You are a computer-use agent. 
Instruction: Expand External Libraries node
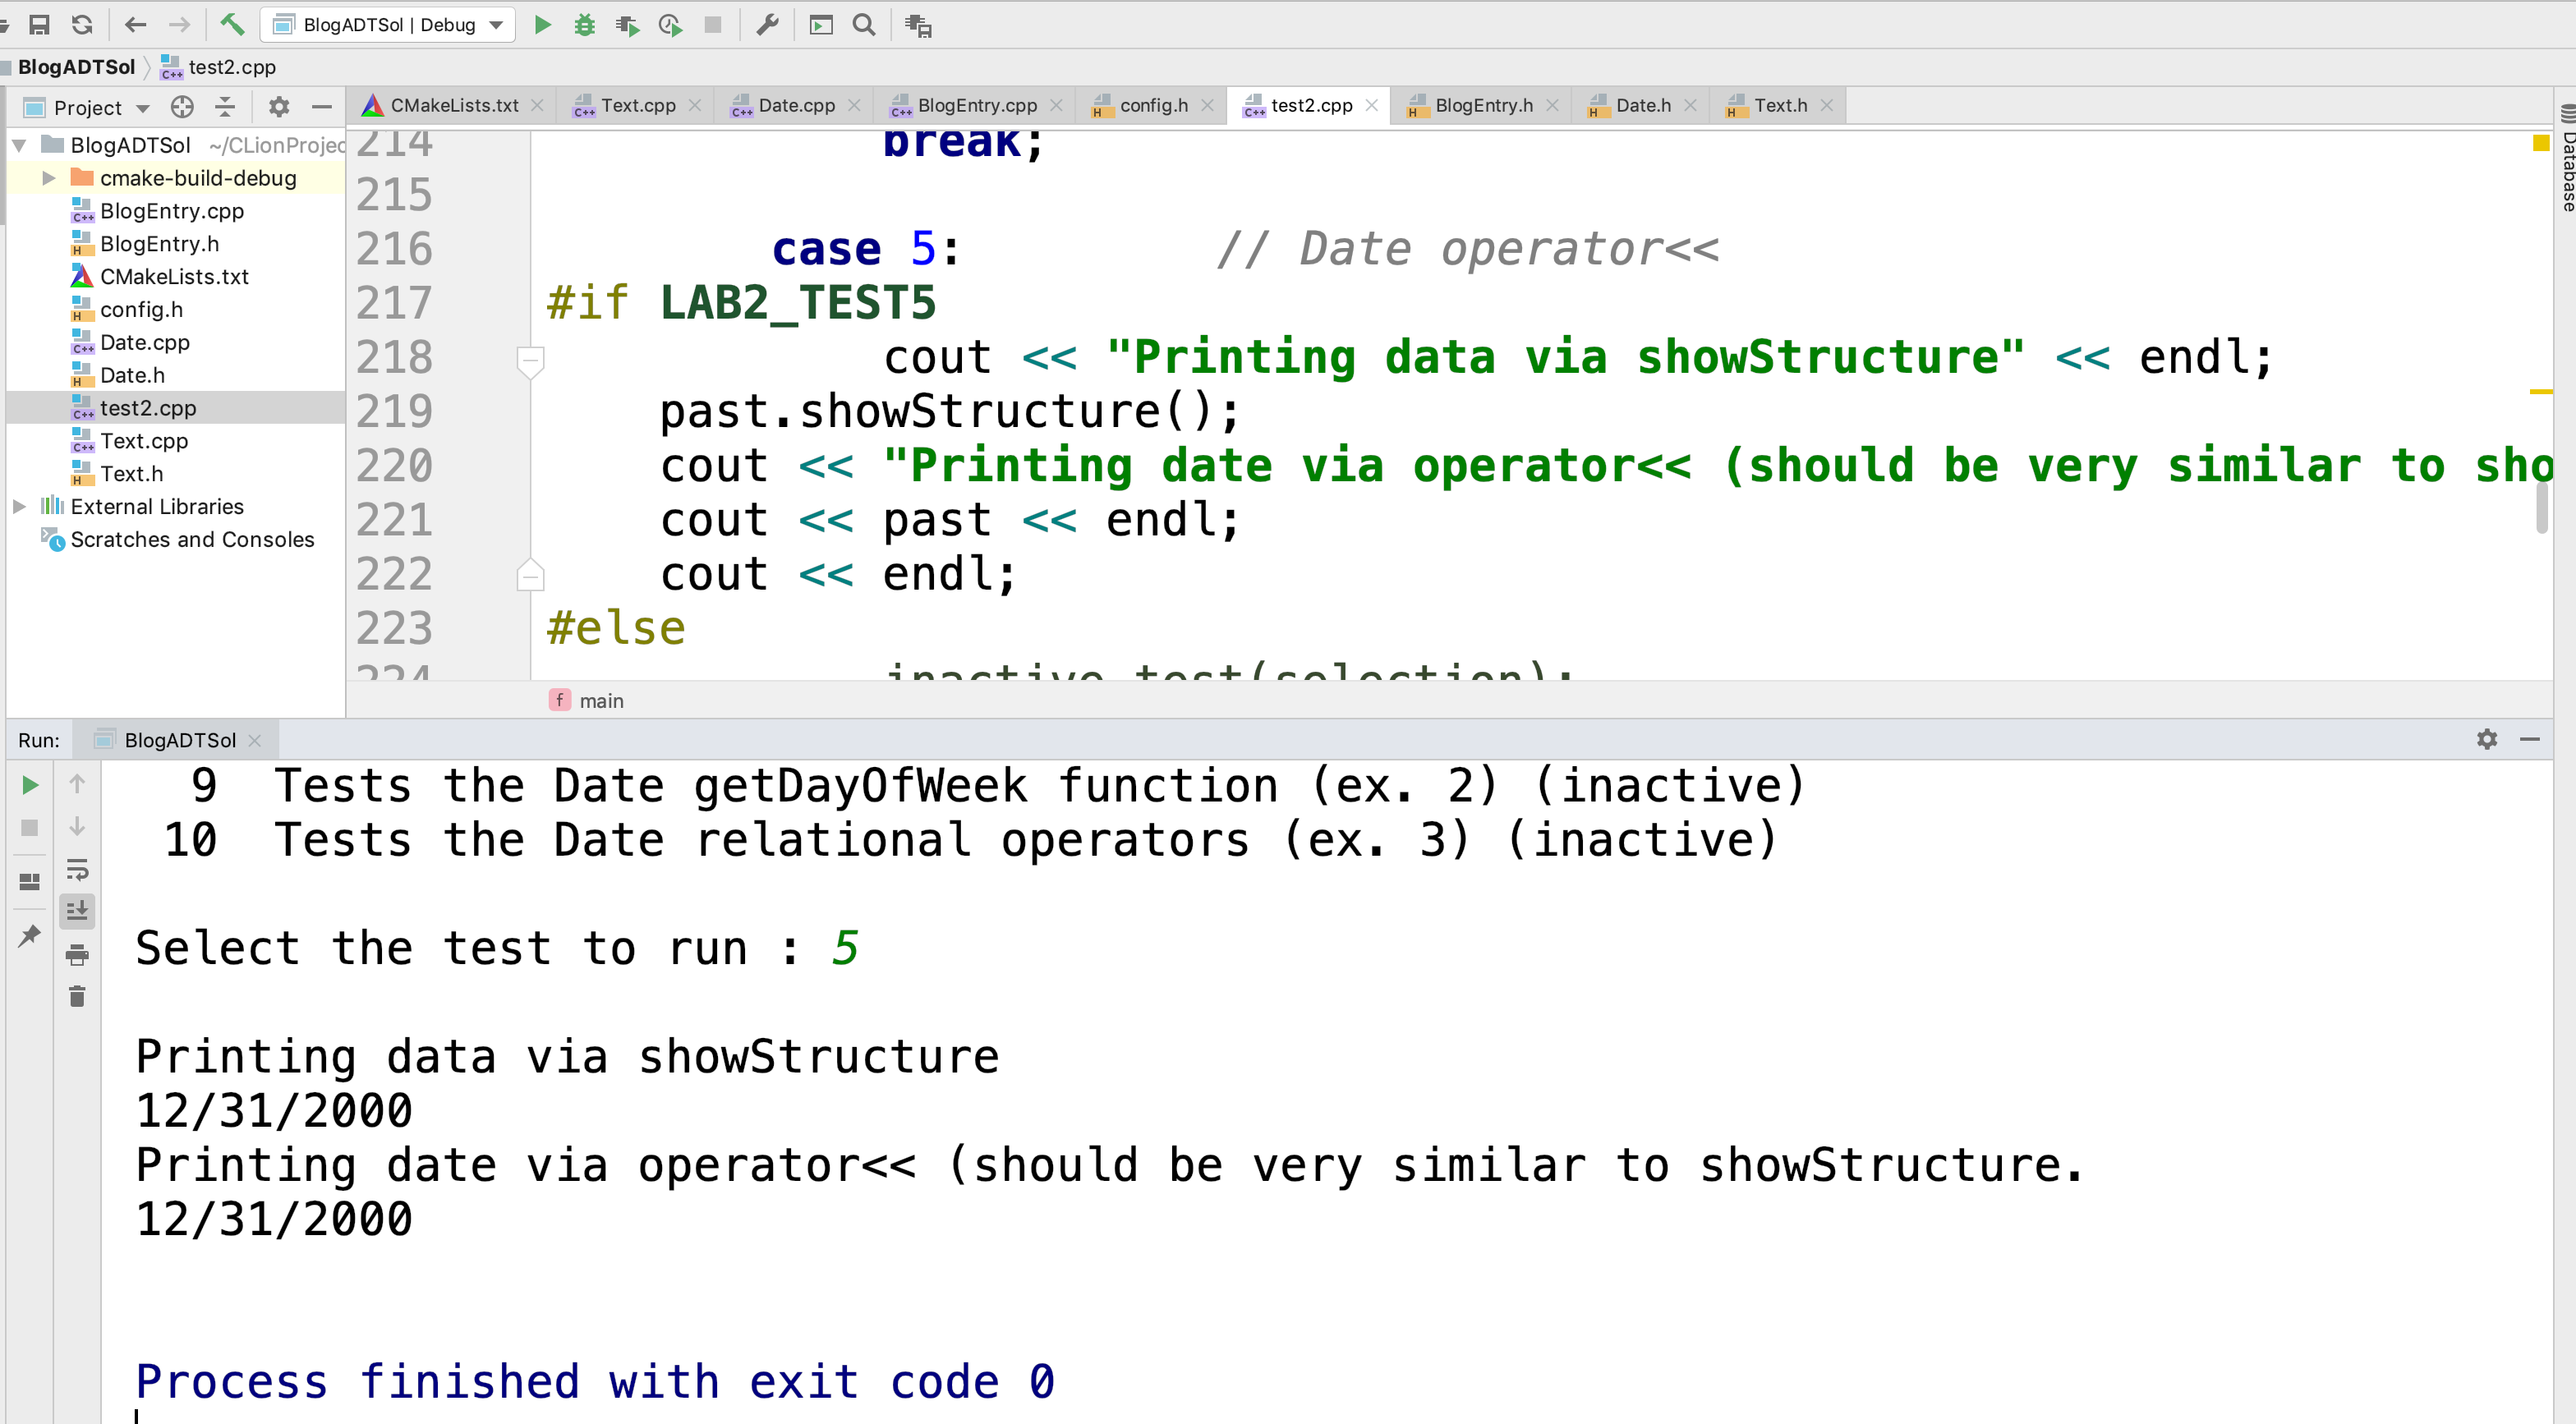click(x=19, y=506)
